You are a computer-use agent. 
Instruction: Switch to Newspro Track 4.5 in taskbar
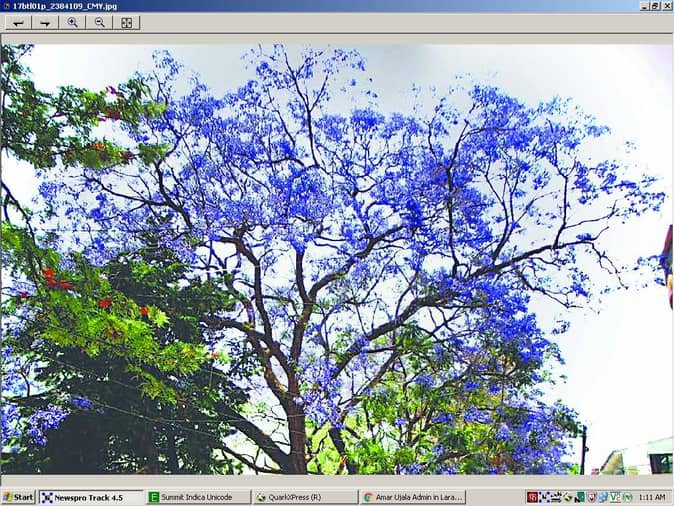point(91,497)
